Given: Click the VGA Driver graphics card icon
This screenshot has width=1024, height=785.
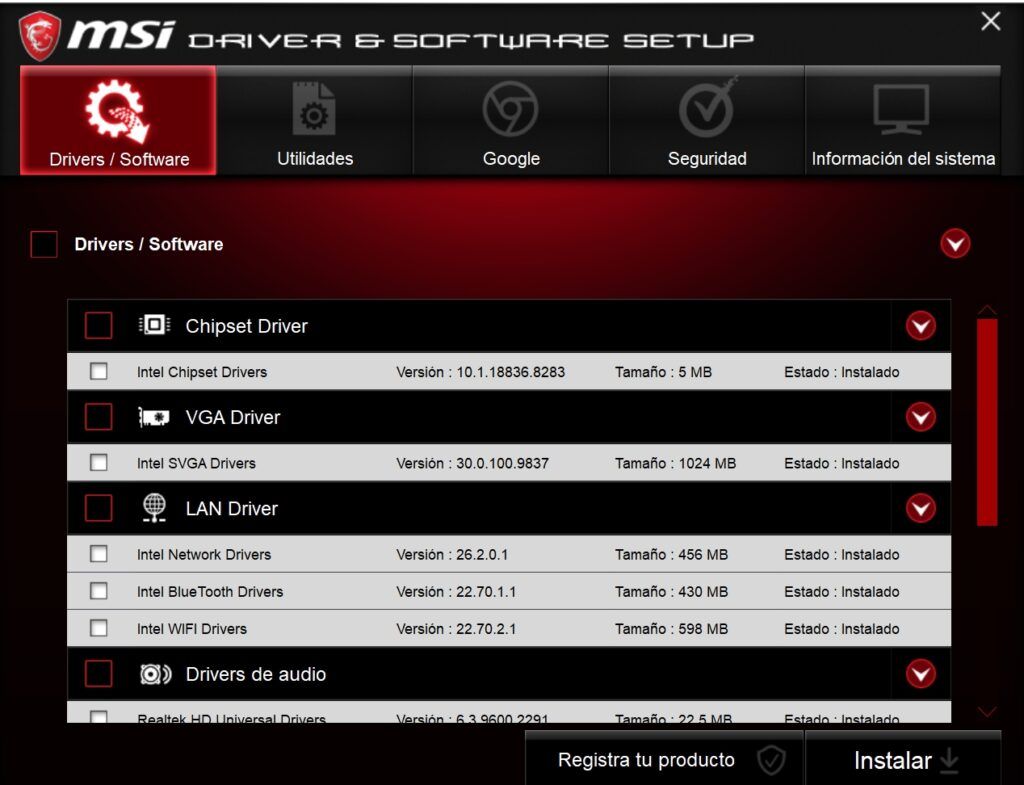Looking at the screenshot, I should 154,417.
